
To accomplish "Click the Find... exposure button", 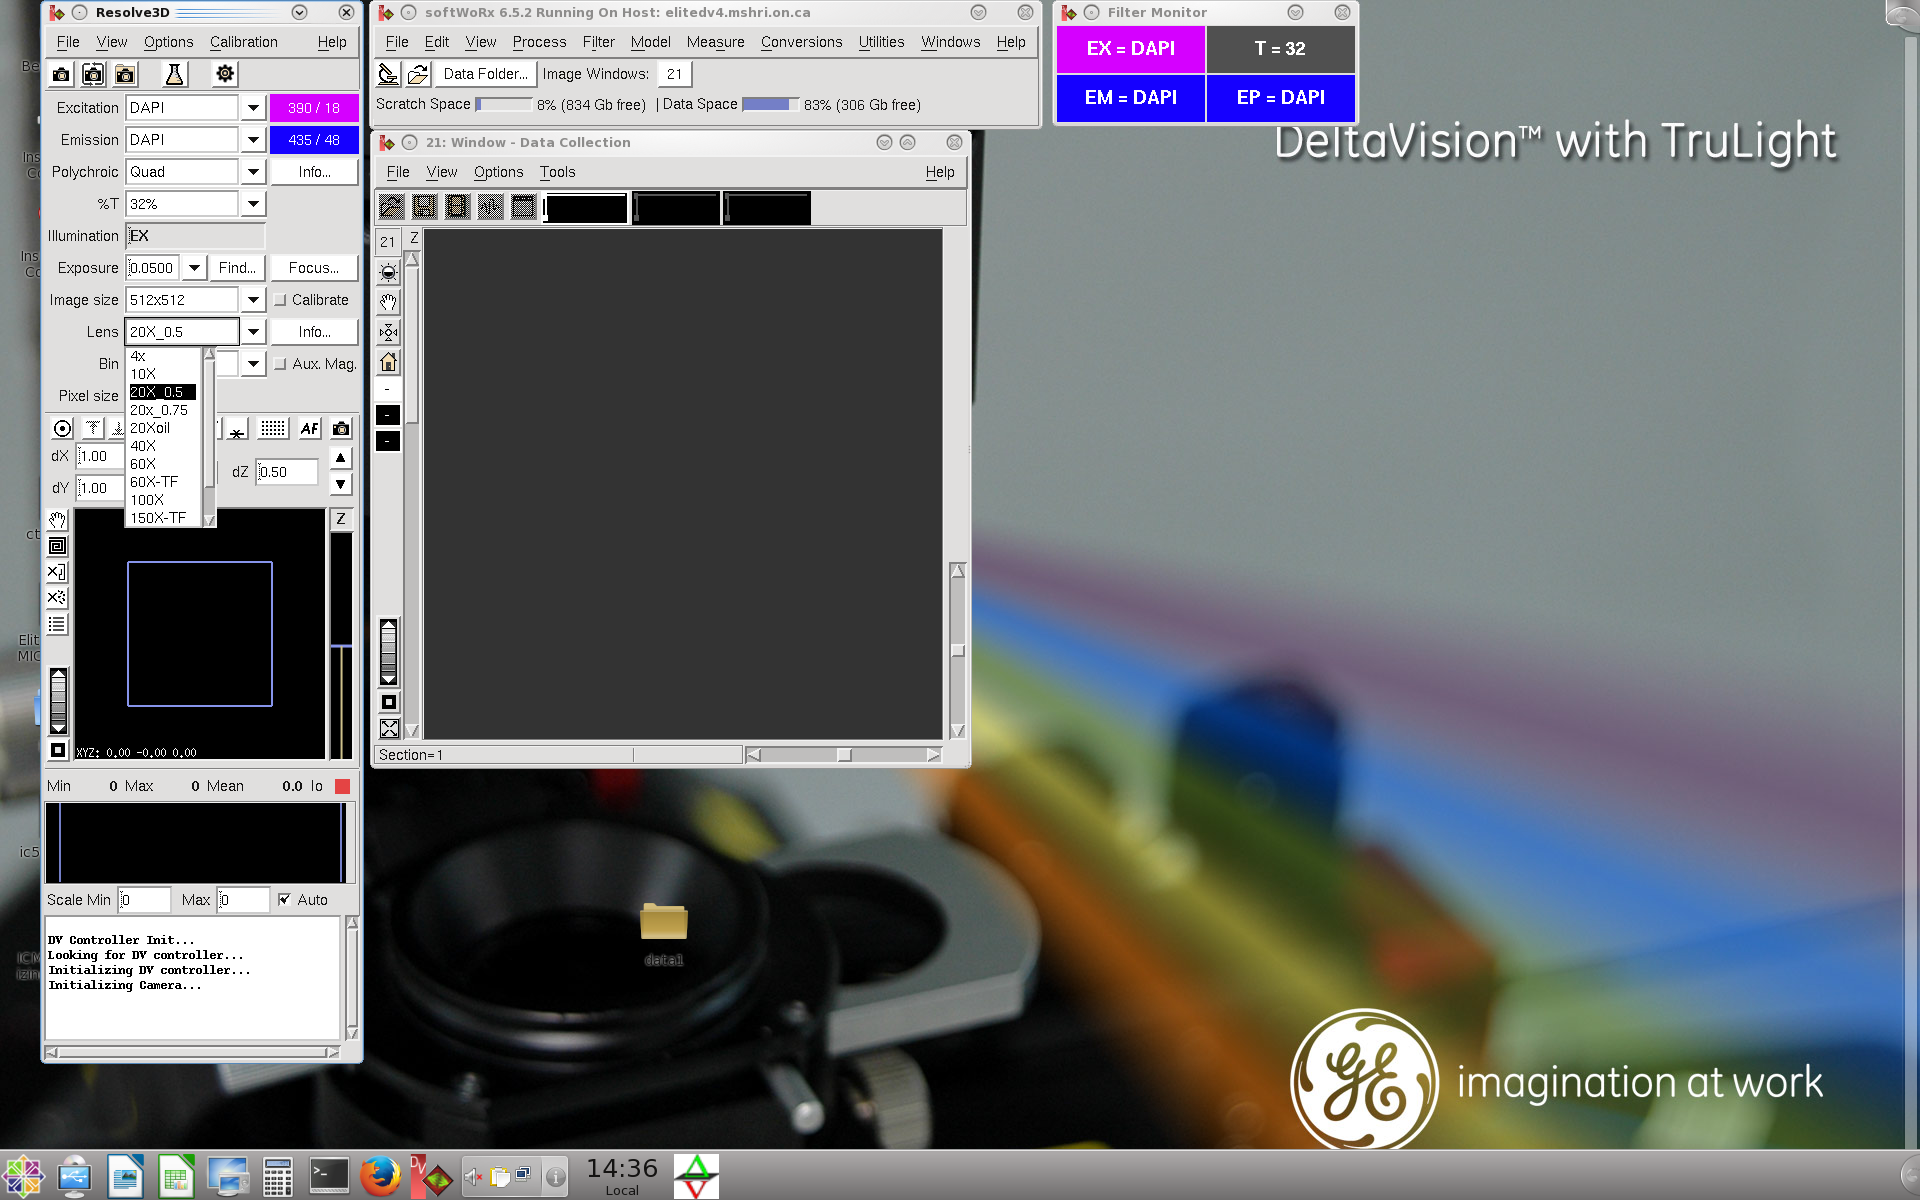I will point(237,268).
